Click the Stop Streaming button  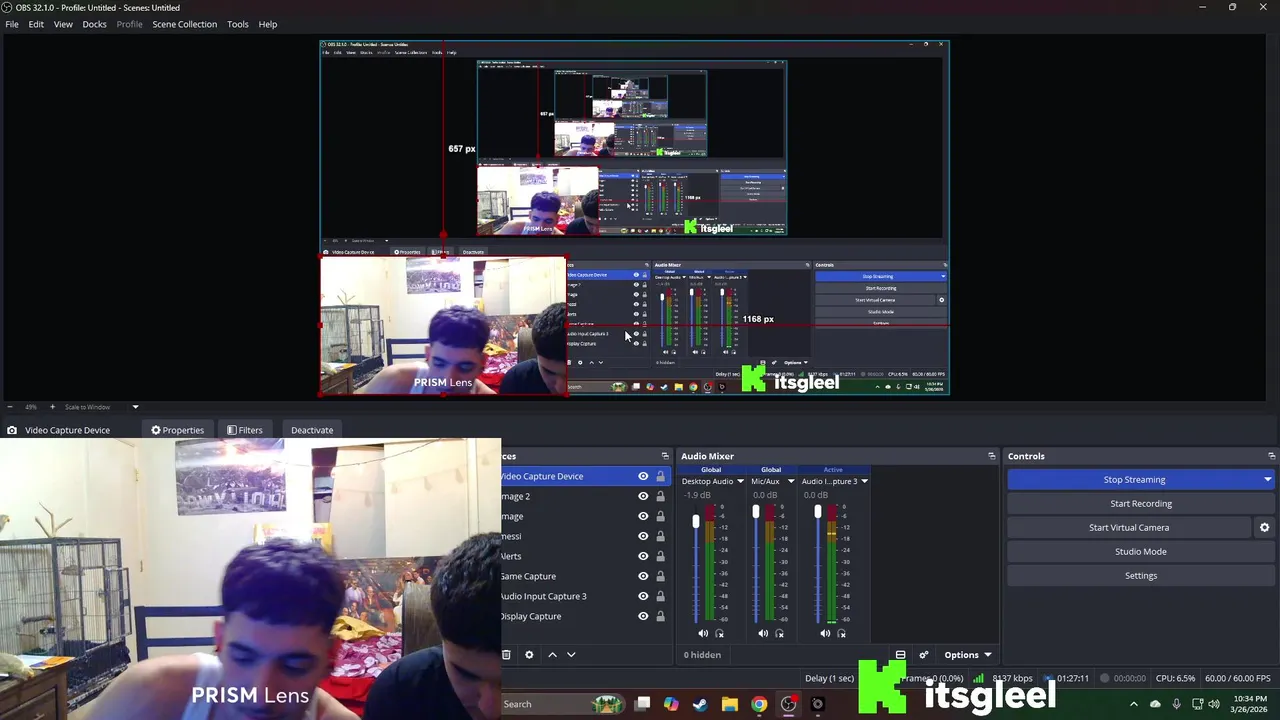[1134, 480]
